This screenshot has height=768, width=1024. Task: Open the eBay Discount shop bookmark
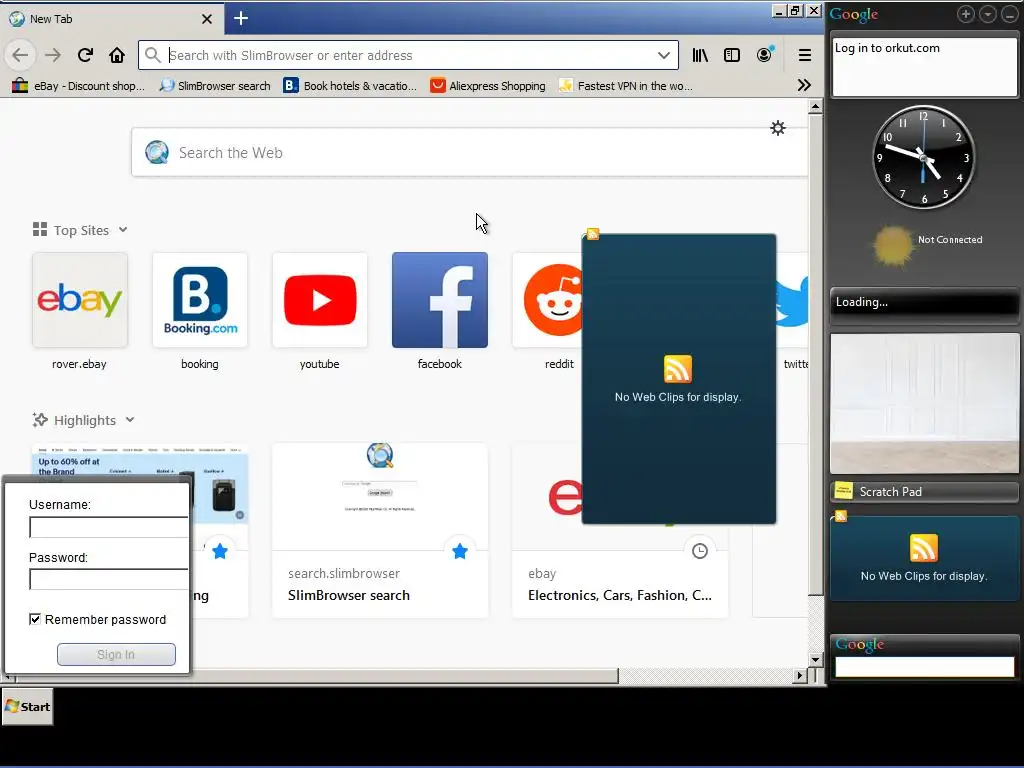[x=78, y=86]
